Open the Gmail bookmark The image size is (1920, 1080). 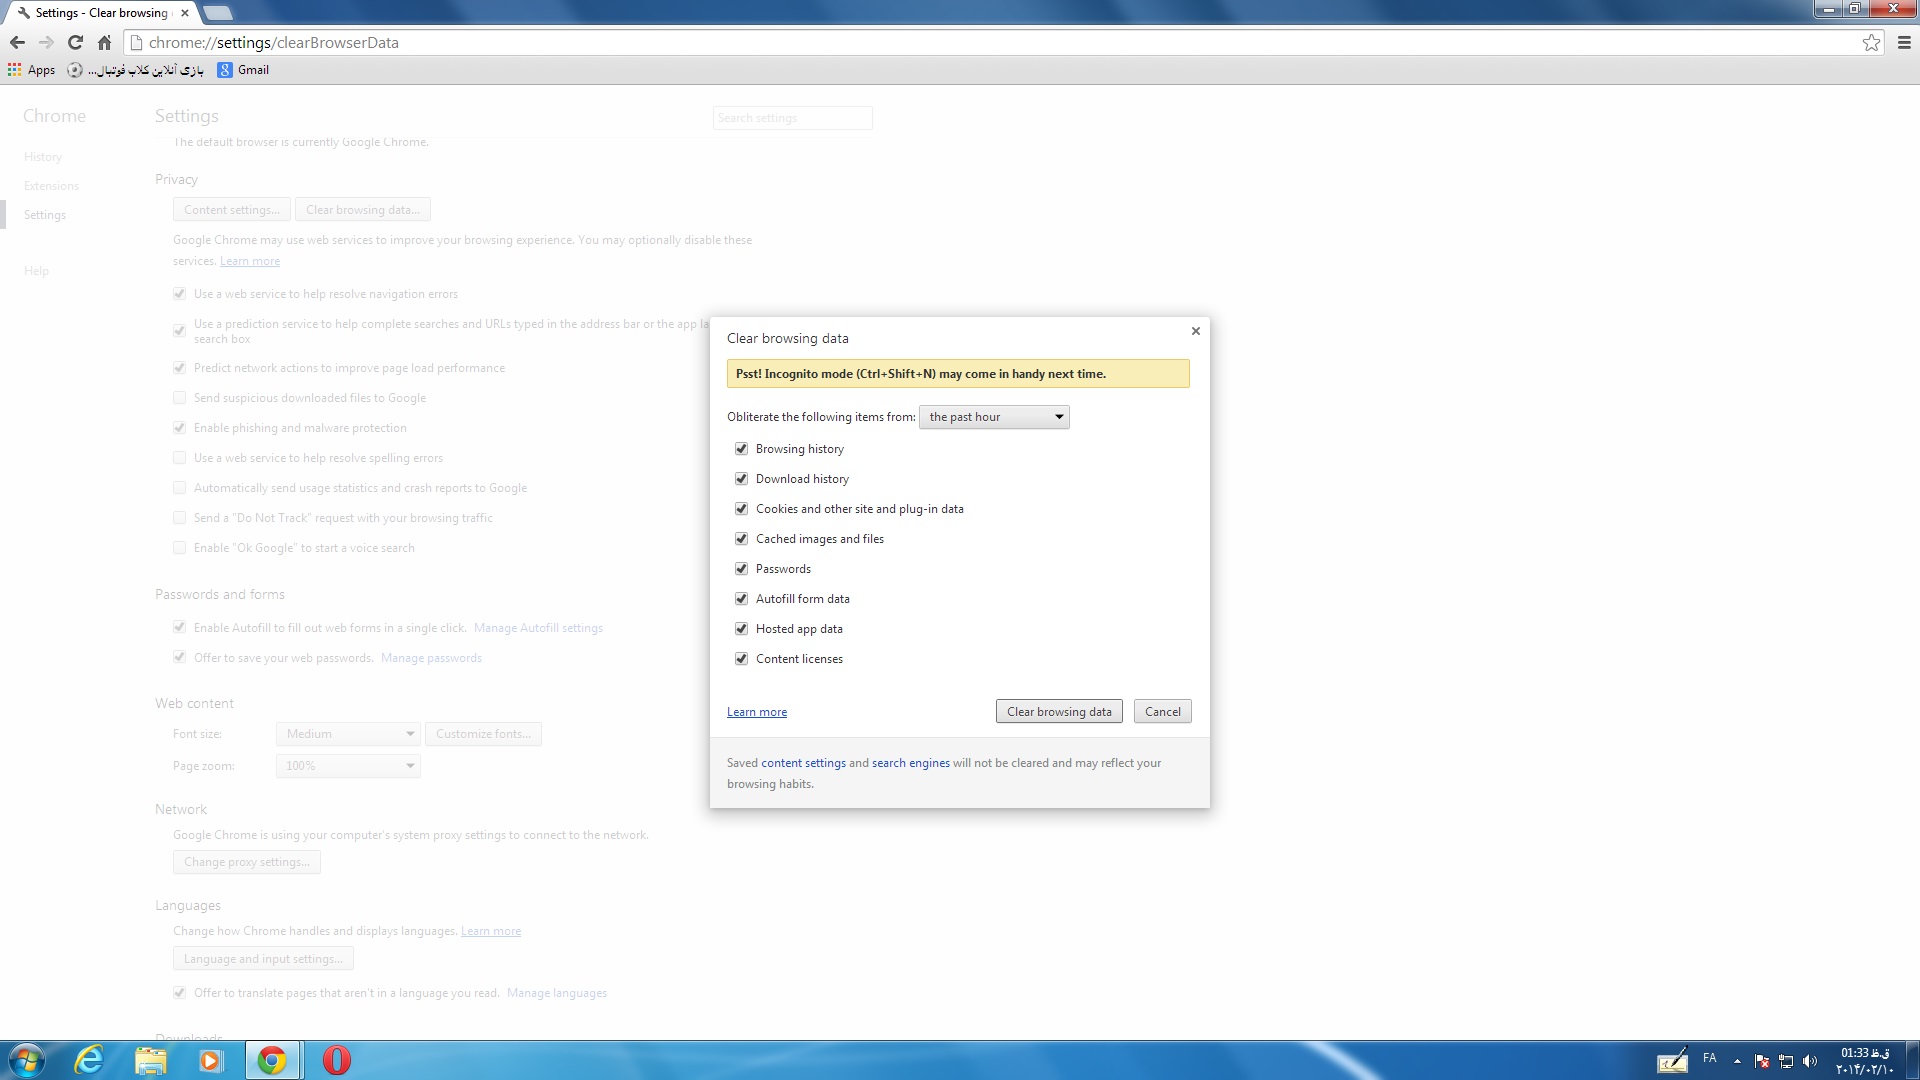[x=244, y=70]
